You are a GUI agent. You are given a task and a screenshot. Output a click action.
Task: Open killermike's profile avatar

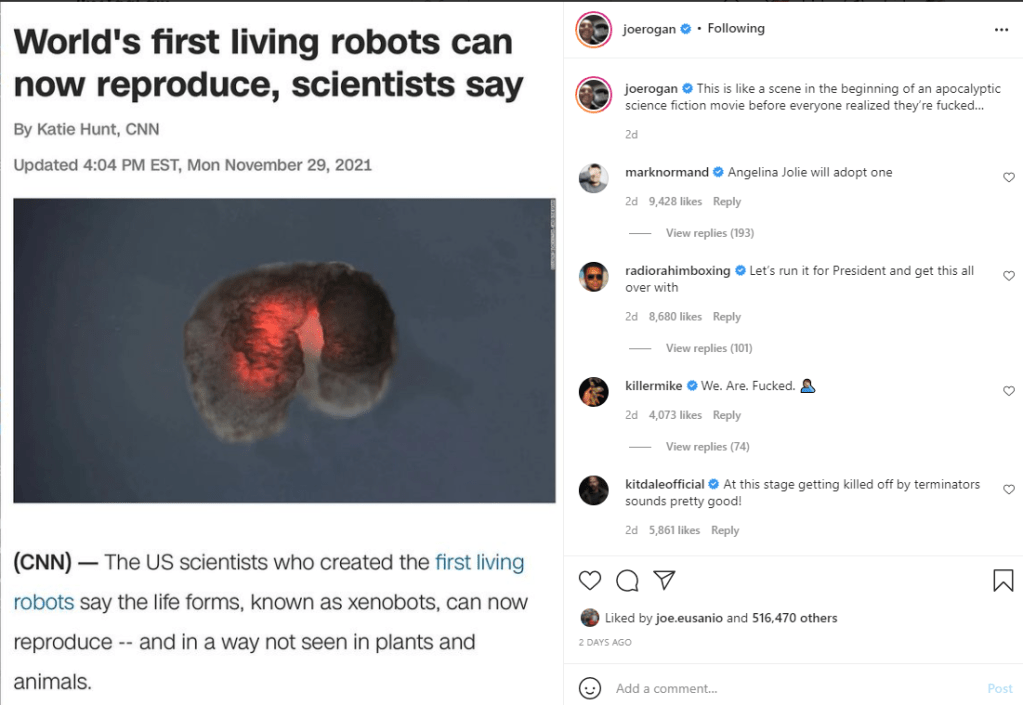click(594, 392)
